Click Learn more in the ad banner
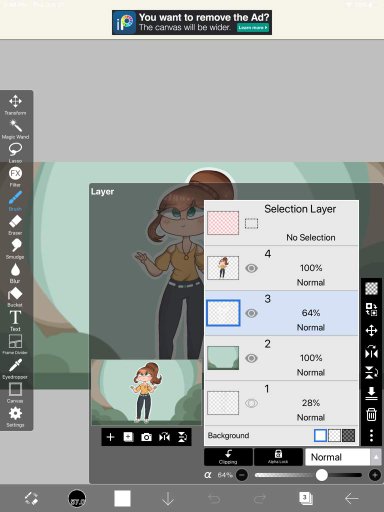384x512 pixels. point(253,28)
